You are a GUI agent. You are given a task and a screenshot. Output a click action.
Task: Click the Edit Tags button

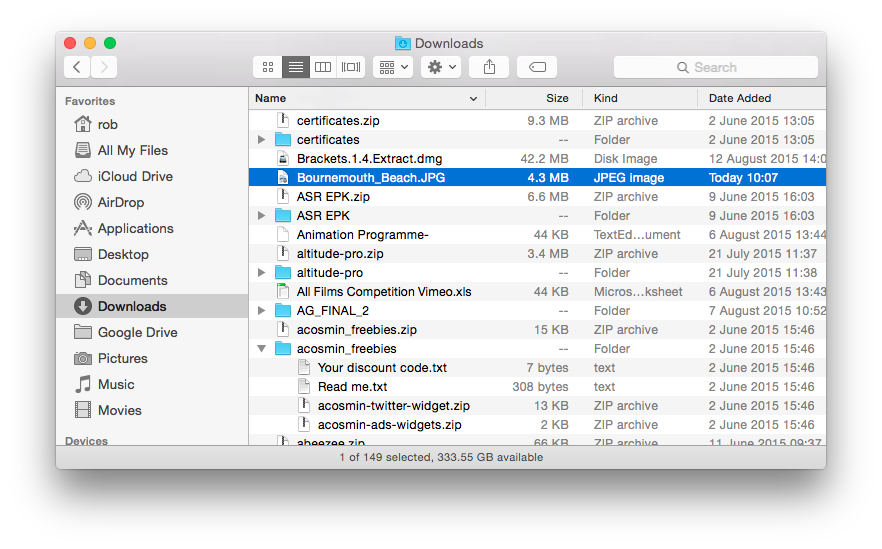pyautogui.click(x=537, y=68)
